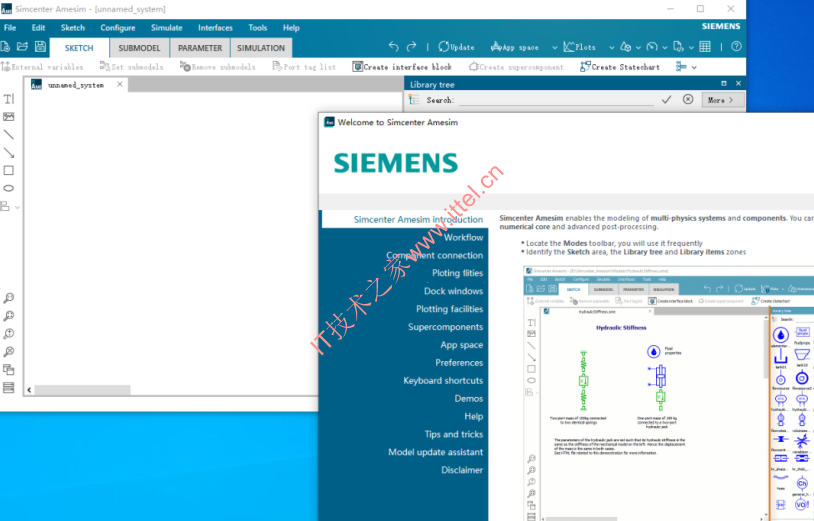Switch to SUBMODEL mode tab
The image size is (814, 521).
pyautogui.click(x=139, y=48)
